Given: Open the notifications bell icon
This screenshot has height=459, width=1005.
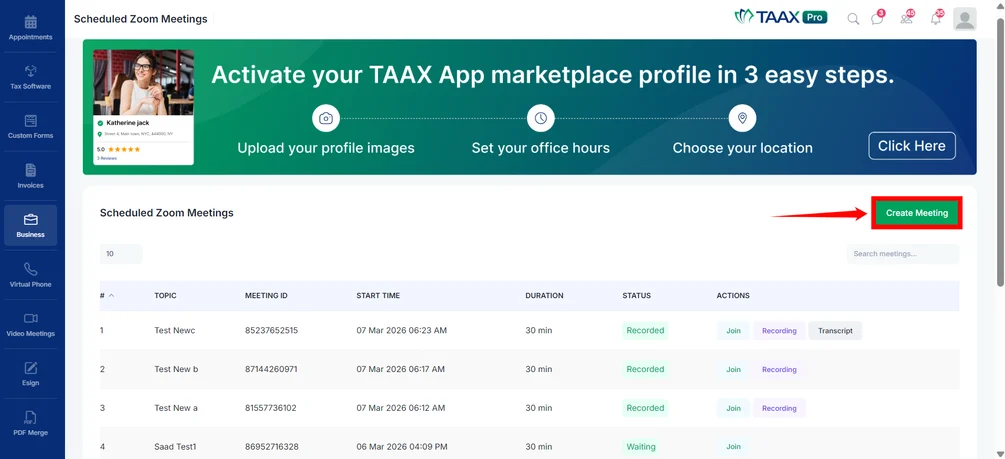Looking at the screenshot, I should [x=936, y=19].
